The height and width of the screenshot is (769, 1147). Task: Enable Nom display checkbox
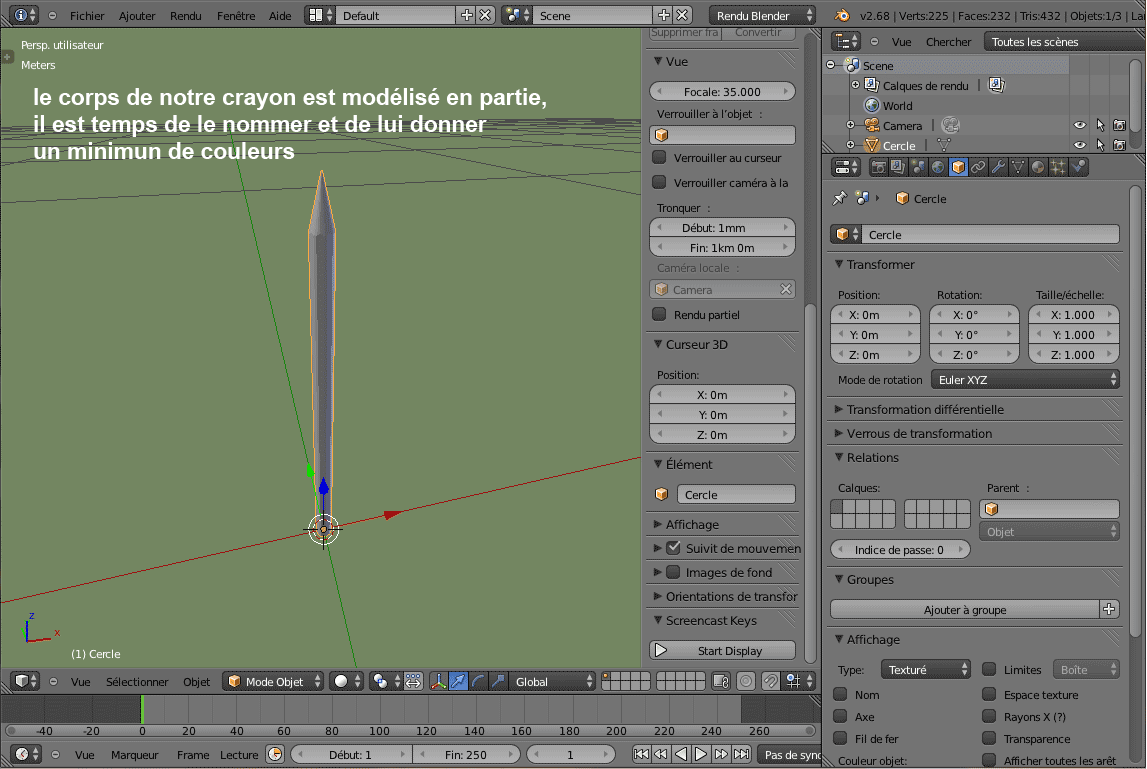click(x=840, y=694)
